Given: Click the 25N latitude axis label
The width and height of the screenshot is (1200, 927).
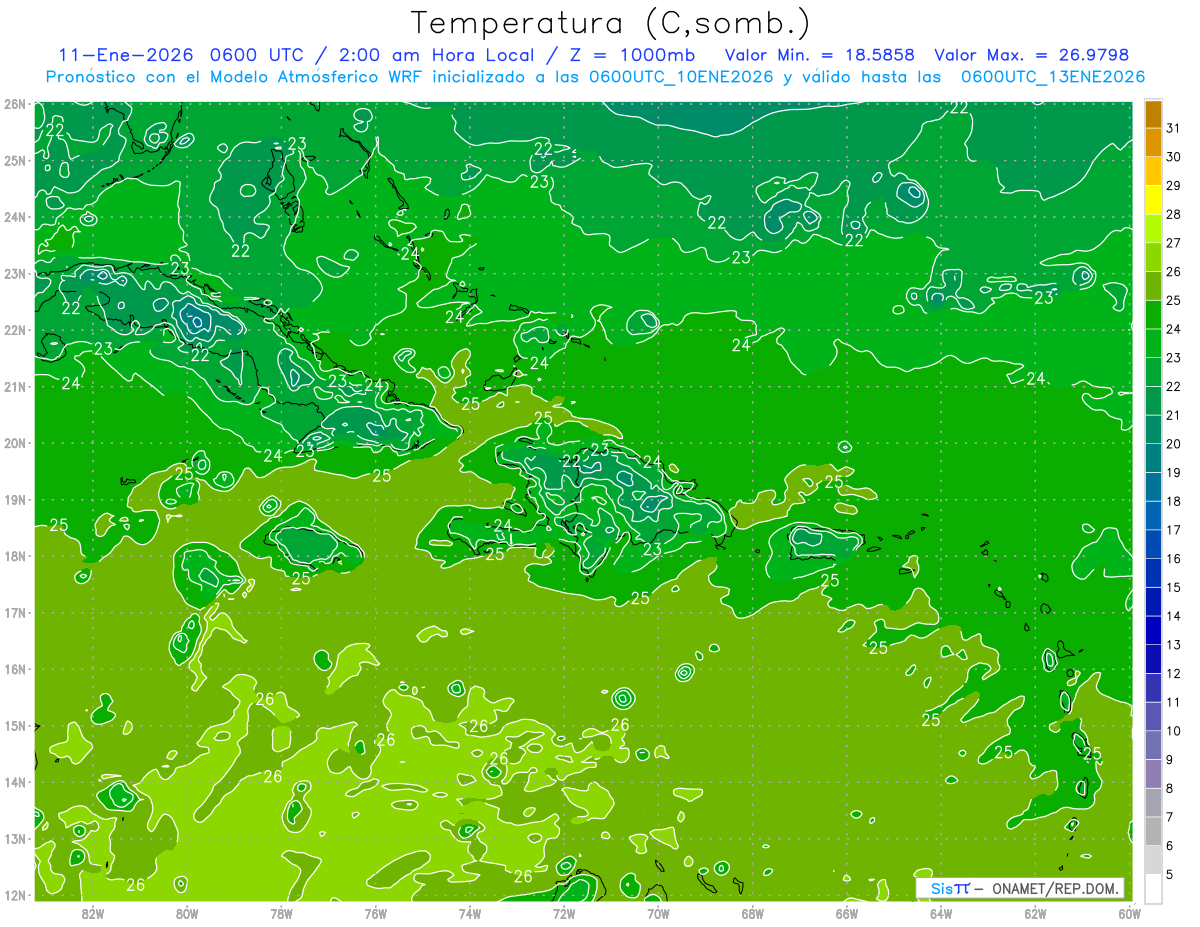Looking at the screenshot, I should click(14, 160).
